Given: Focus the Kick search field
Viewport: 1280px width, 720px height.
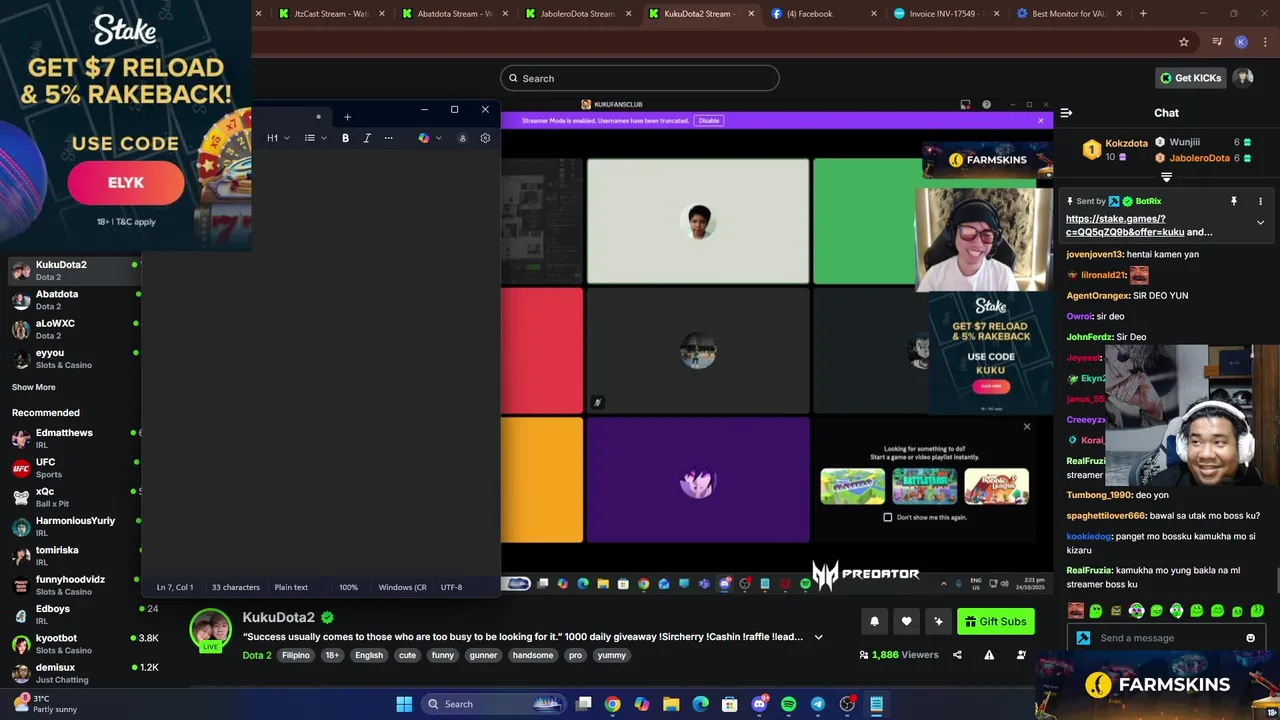Looking at the screenshot, I should (x=640, y=78).
